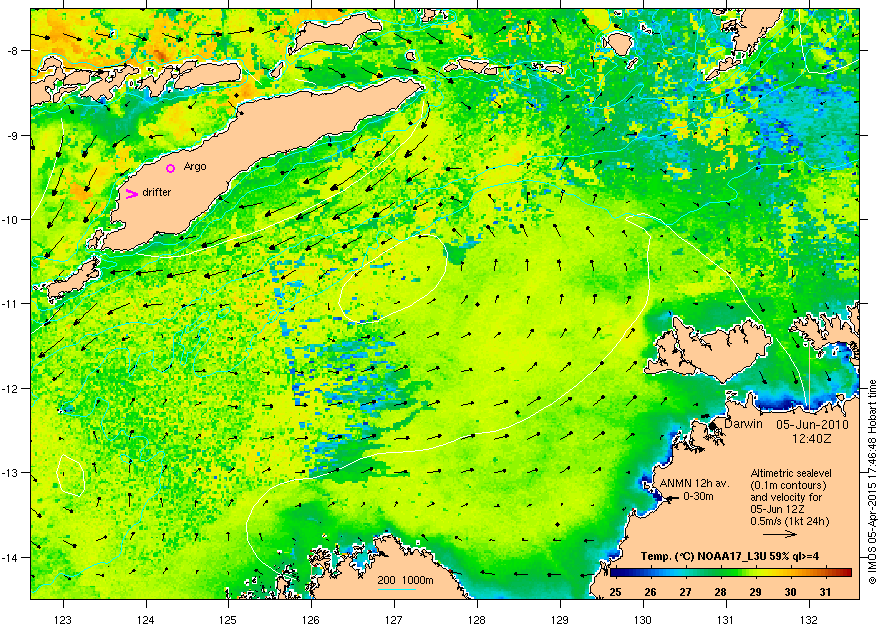Click the "and velocity for" caption line
Screen dimensions: 880x630
point(786,497)
